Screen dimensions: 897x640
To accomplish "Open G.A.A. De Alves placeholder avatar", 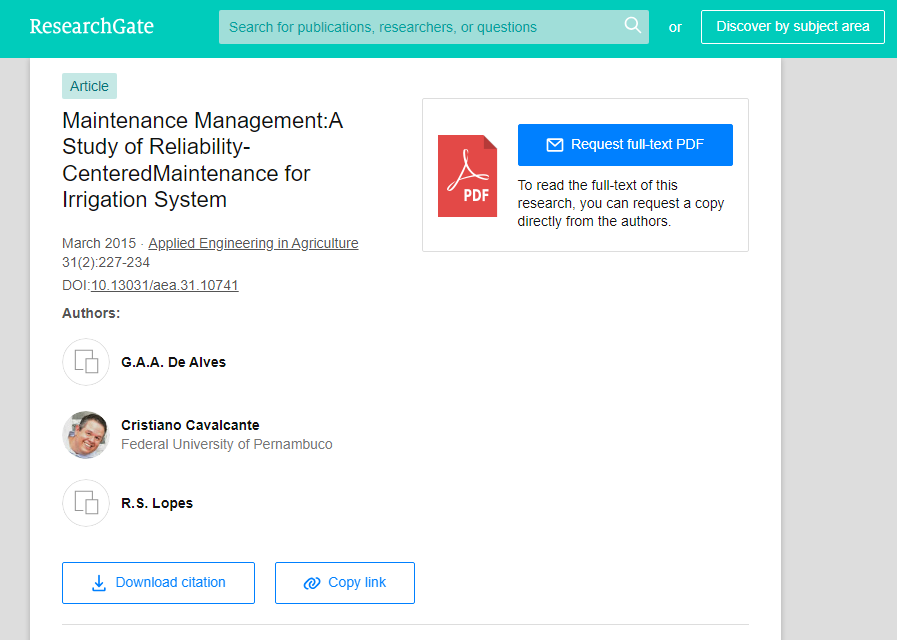I will click(86, 362).
